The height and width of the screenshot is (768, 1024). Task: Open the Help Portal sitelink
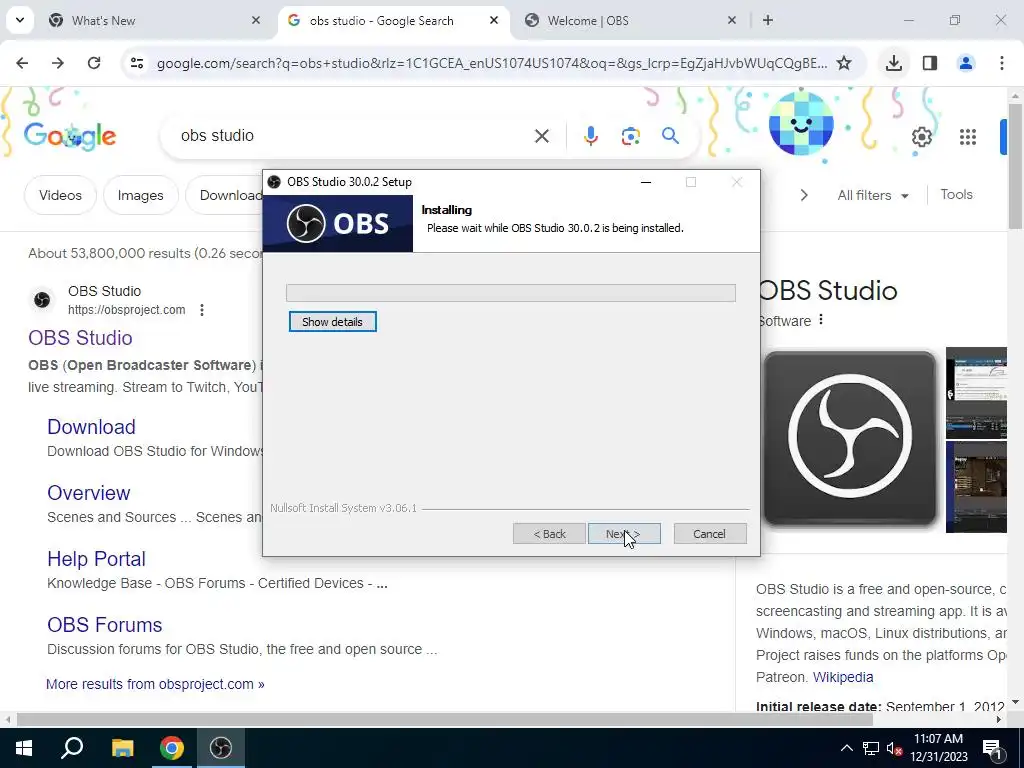97,559
